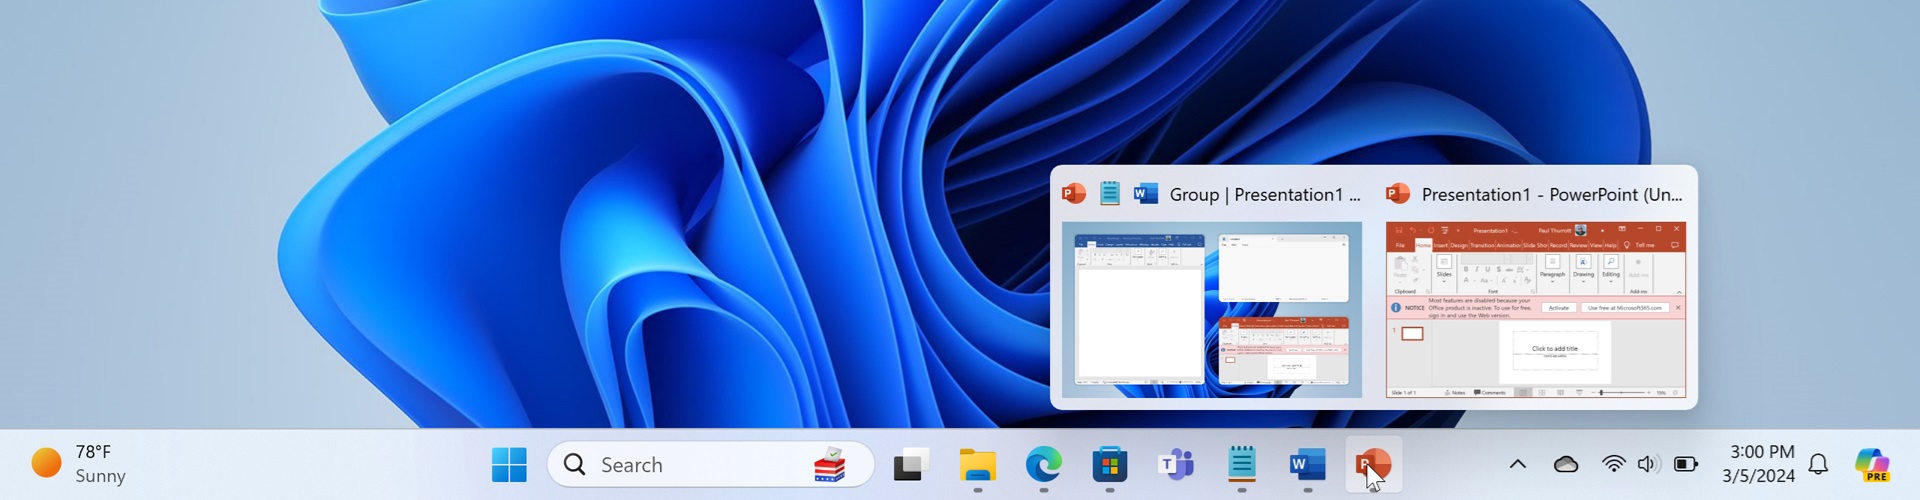The width and height of the screenshot is (1920, 500).
Task: Open File Explorer from the taskbar
Action: click(977, 465)
